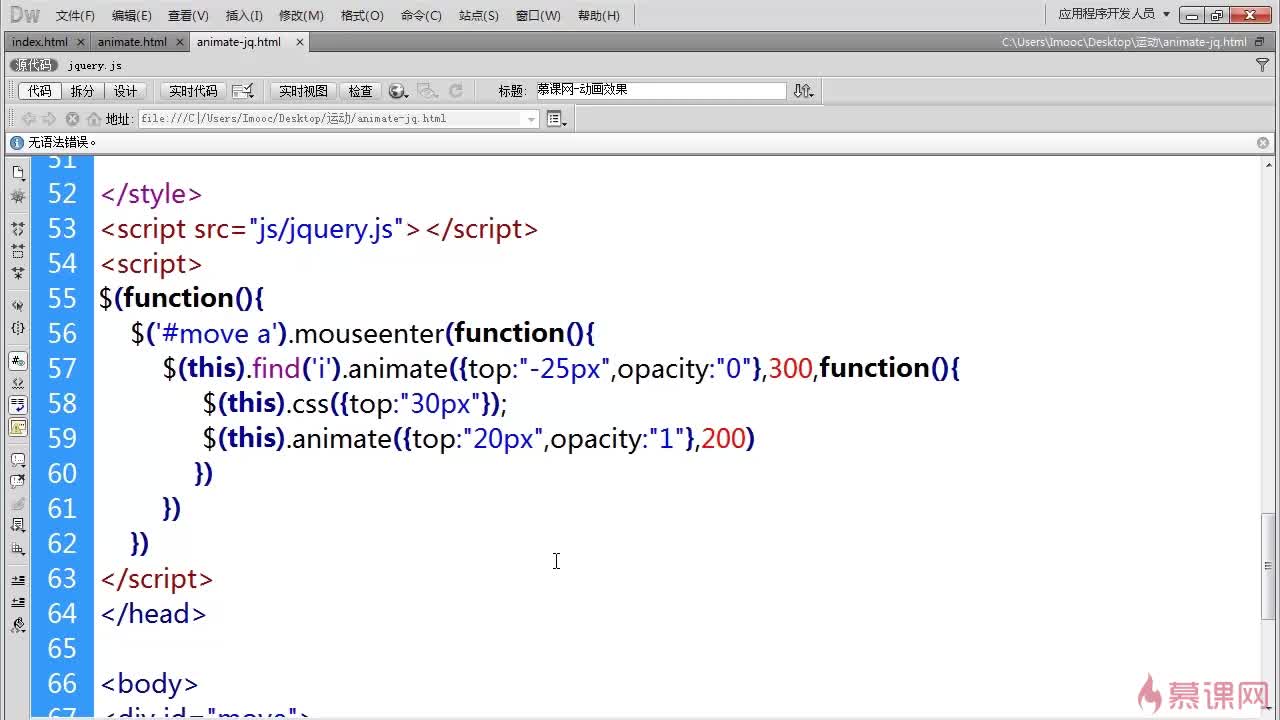
Task: Click visual aids icon in document toolbar
Action: click(x=428, y=91)
